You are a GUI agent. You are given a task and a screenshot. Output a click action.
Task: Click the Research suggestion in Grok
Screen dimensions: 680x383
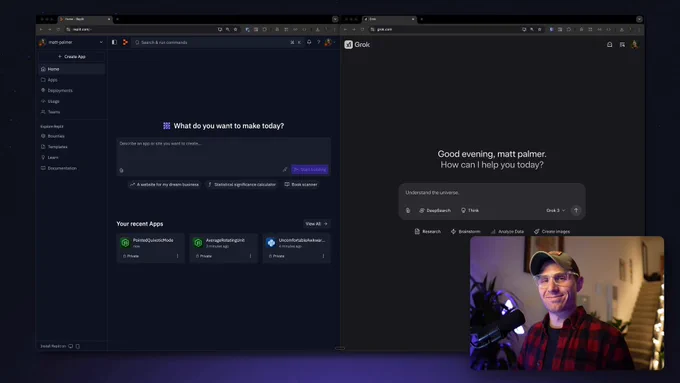tap(428, 232)
